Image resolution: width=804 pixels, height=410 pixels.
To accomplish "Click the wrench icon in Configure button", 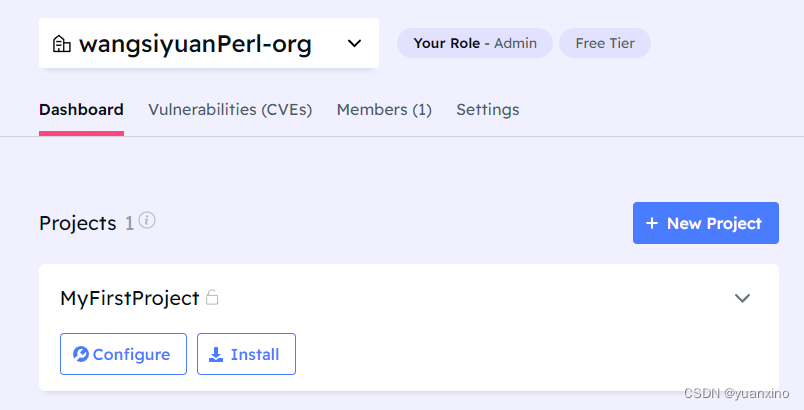I will [x=81, y=354].
